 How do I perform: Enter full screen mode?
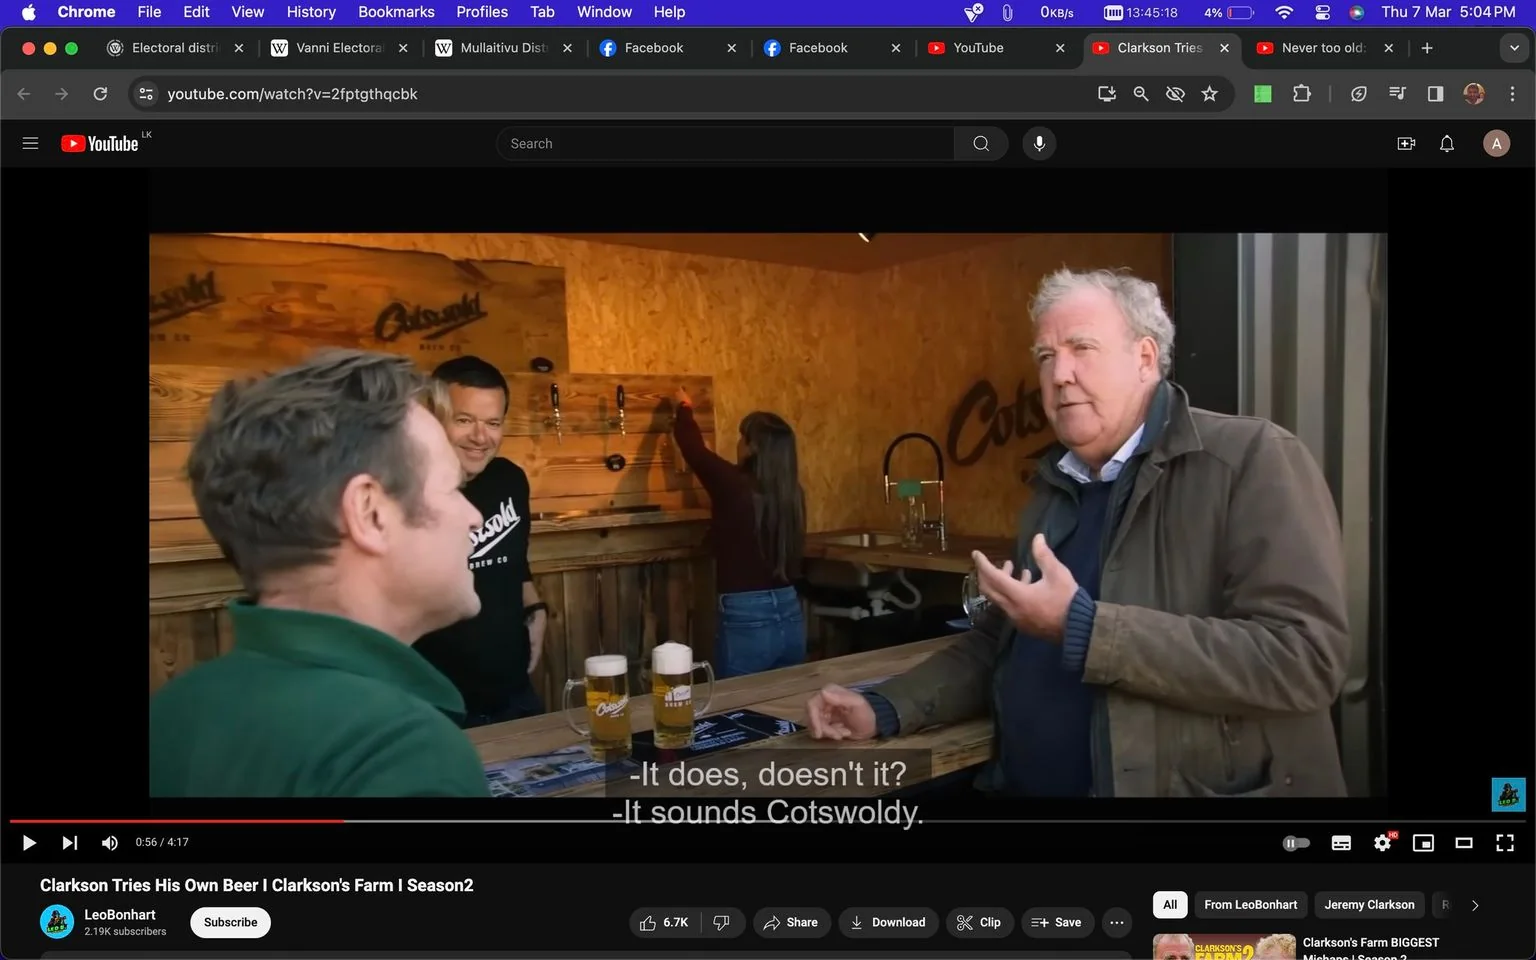click(1505, 843)
